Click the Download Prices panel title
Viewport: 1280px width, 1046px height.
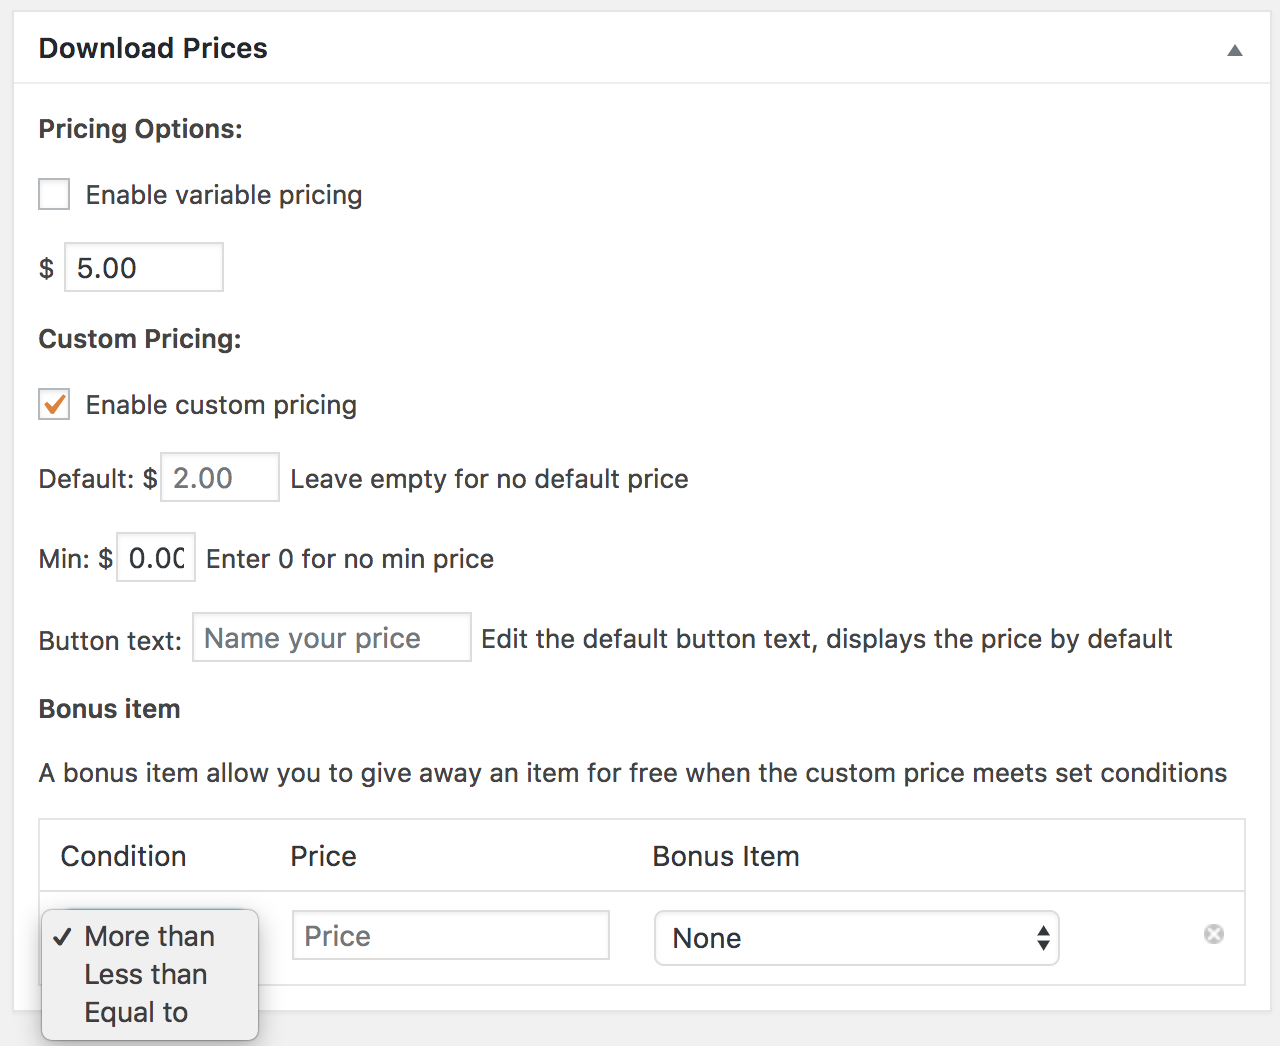(x=153, y=48)
